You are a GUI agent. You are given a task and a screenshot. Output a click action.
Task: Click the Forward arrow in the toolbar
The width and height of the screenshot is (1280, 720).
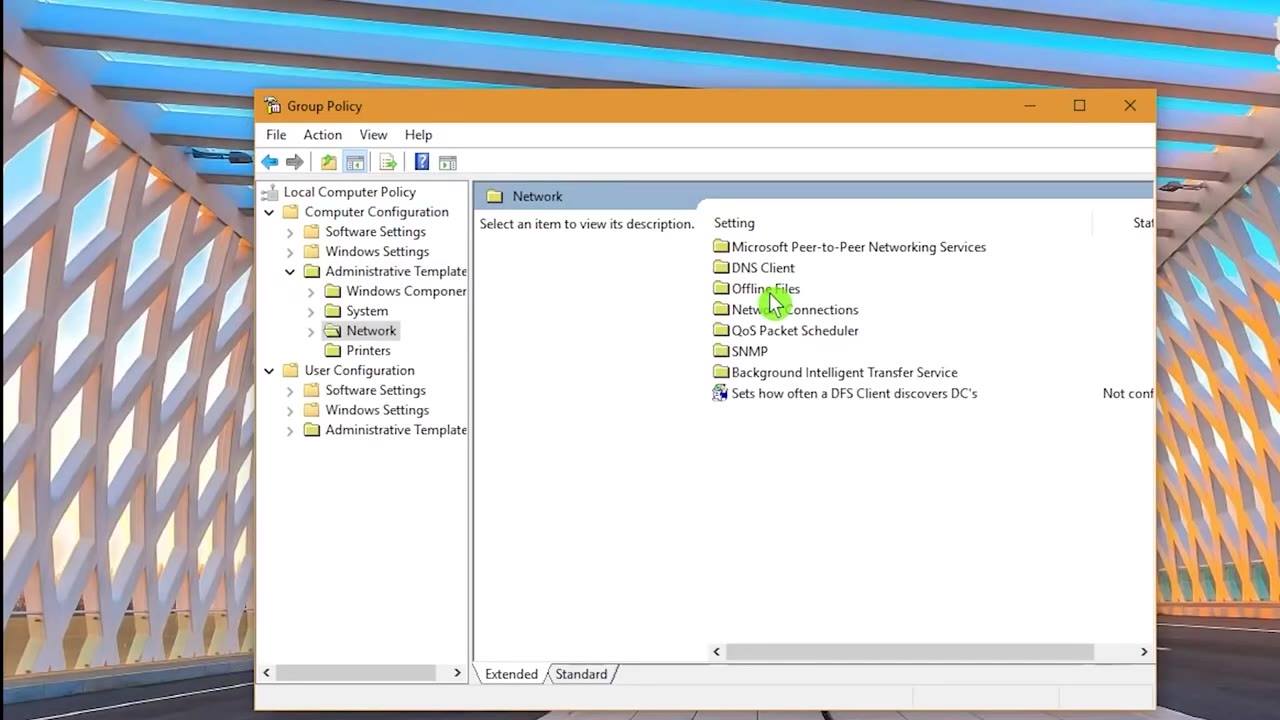click(294, 162)
